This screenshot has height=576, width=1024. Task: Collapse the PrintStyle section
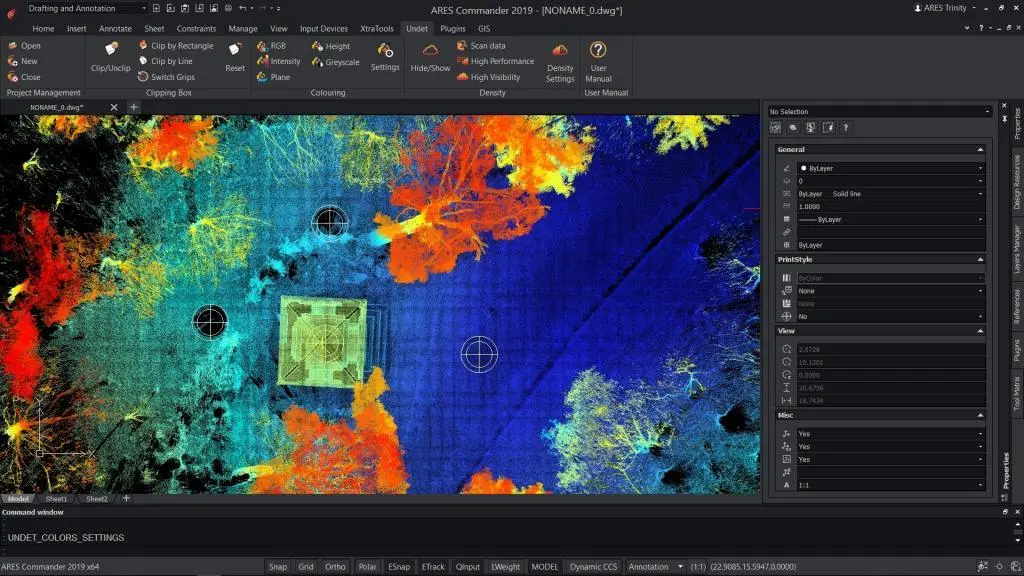pos(981,259)
